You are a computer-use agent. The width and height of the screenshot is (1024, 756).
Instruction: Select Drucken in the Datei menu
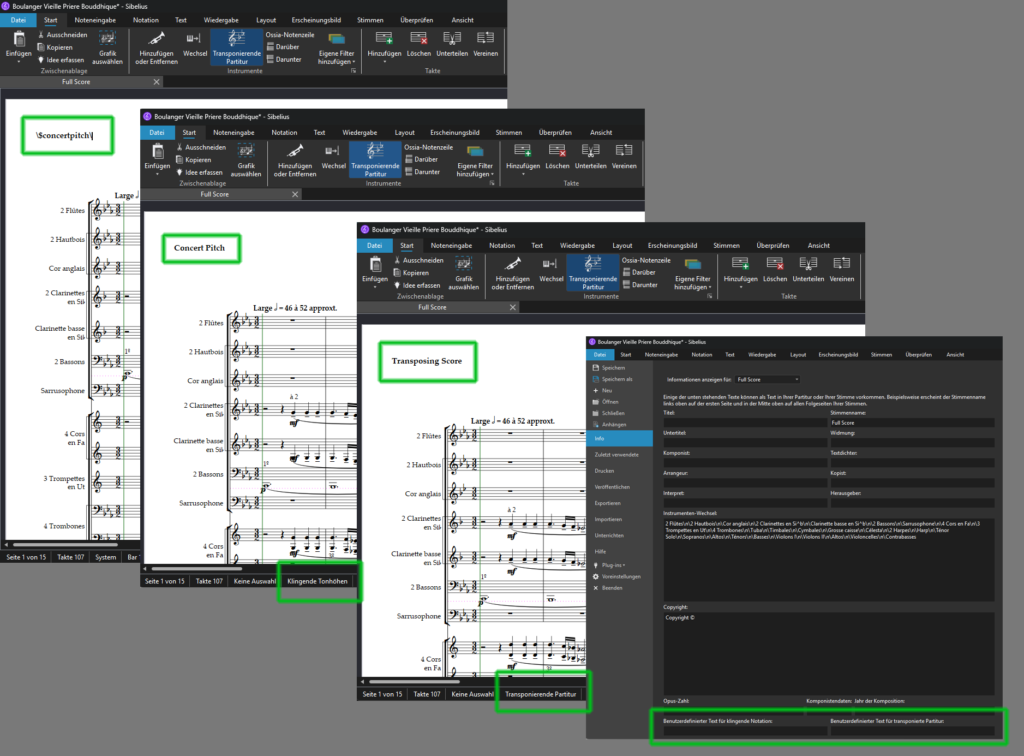[x=604, y=471]
